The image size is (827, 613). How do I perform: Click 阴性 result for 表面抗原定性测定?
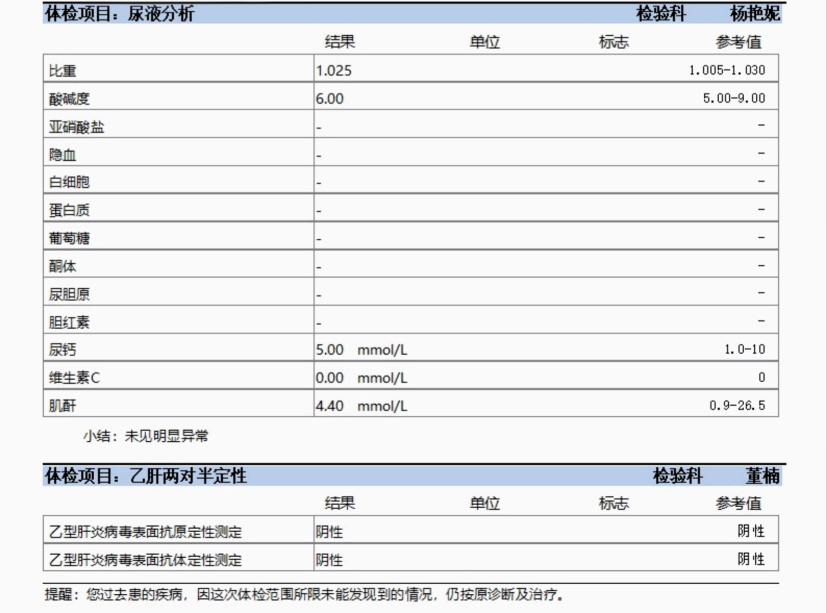[329, 532]
